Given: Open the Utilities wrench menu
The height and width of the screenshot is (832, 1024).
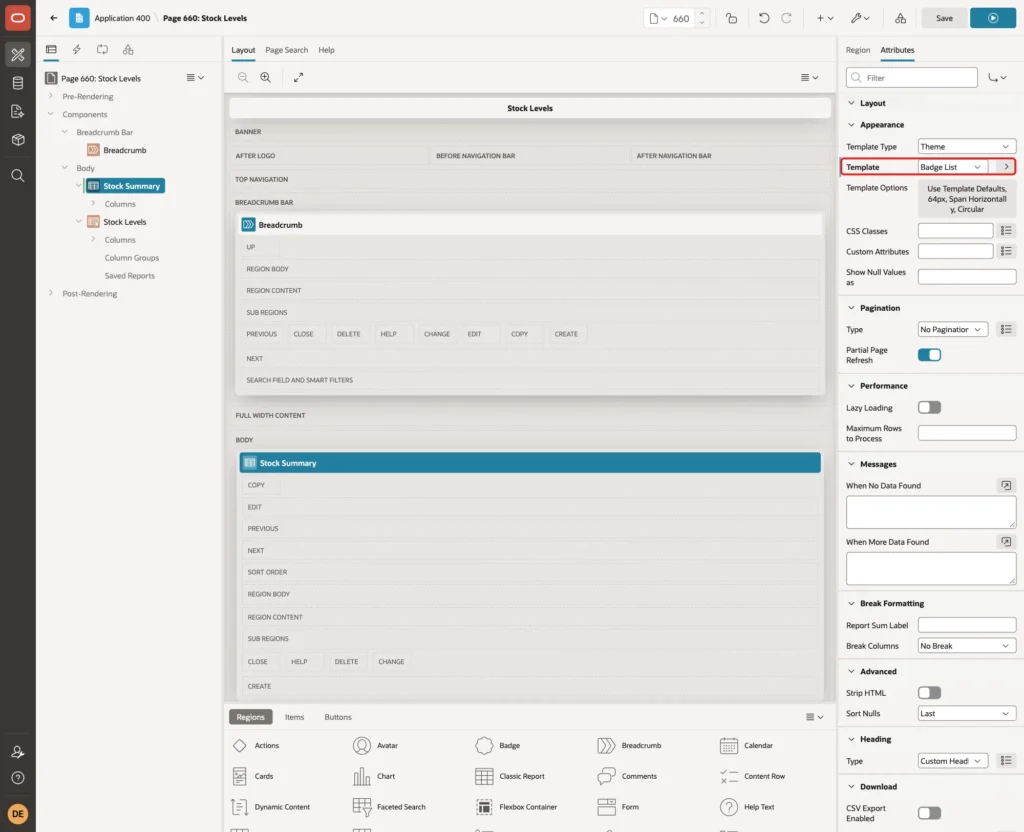Looking at the screenshot, I should [x=859, y=18].
